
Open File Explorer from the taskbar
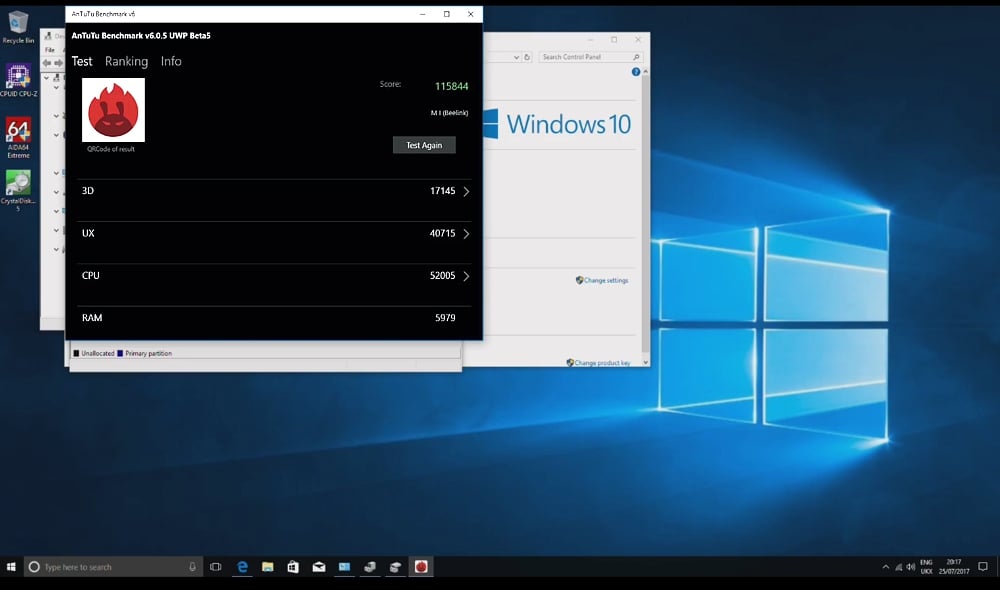pyautogui.click(x=267, y=567)
